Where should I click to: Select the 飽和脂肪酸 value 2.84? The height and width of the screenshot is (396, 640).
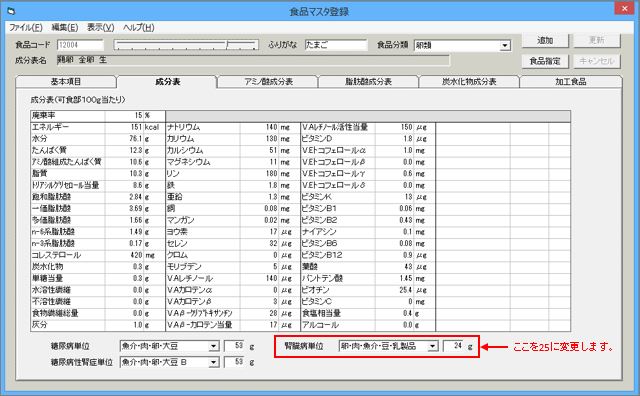124,197
